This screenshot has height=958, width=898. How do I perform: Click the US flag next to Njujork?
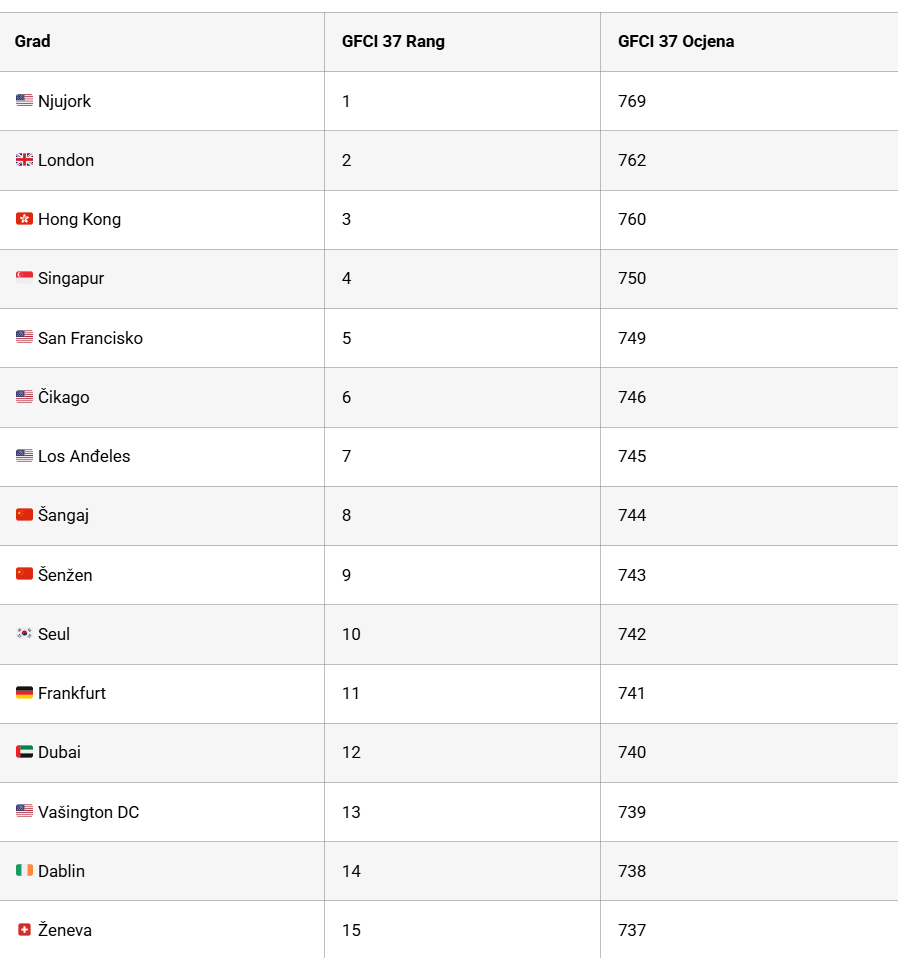(24, 100)
